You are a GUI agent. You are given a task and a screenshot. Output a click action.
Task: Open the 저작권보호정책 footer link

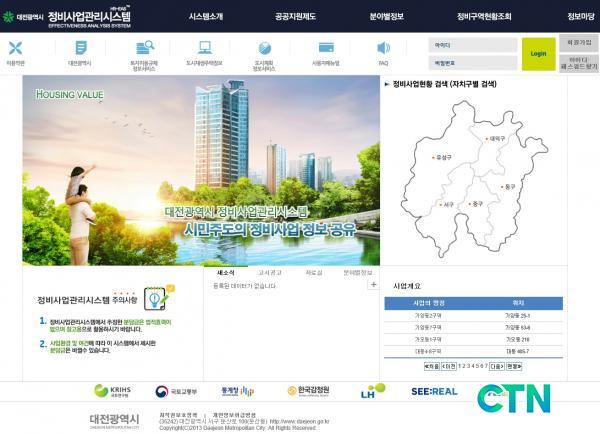coord(179,415)
